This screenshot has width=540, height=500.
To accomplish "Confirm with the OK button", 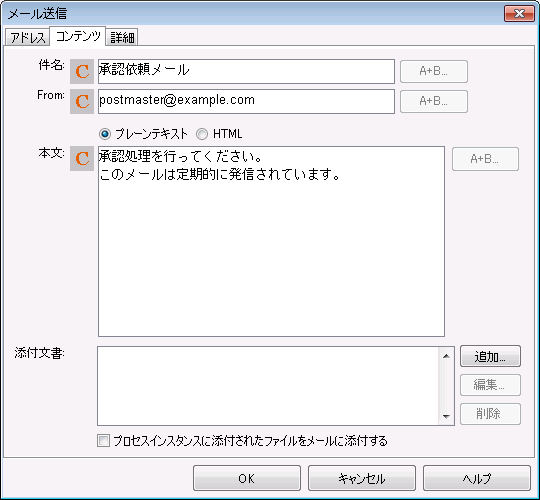I will 247,478.
